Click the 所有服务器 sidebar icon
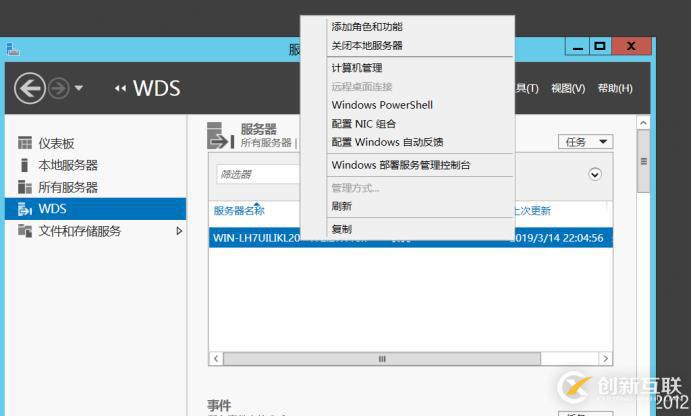692x416 pixels. pyautogui.click(x=25, y=187)
